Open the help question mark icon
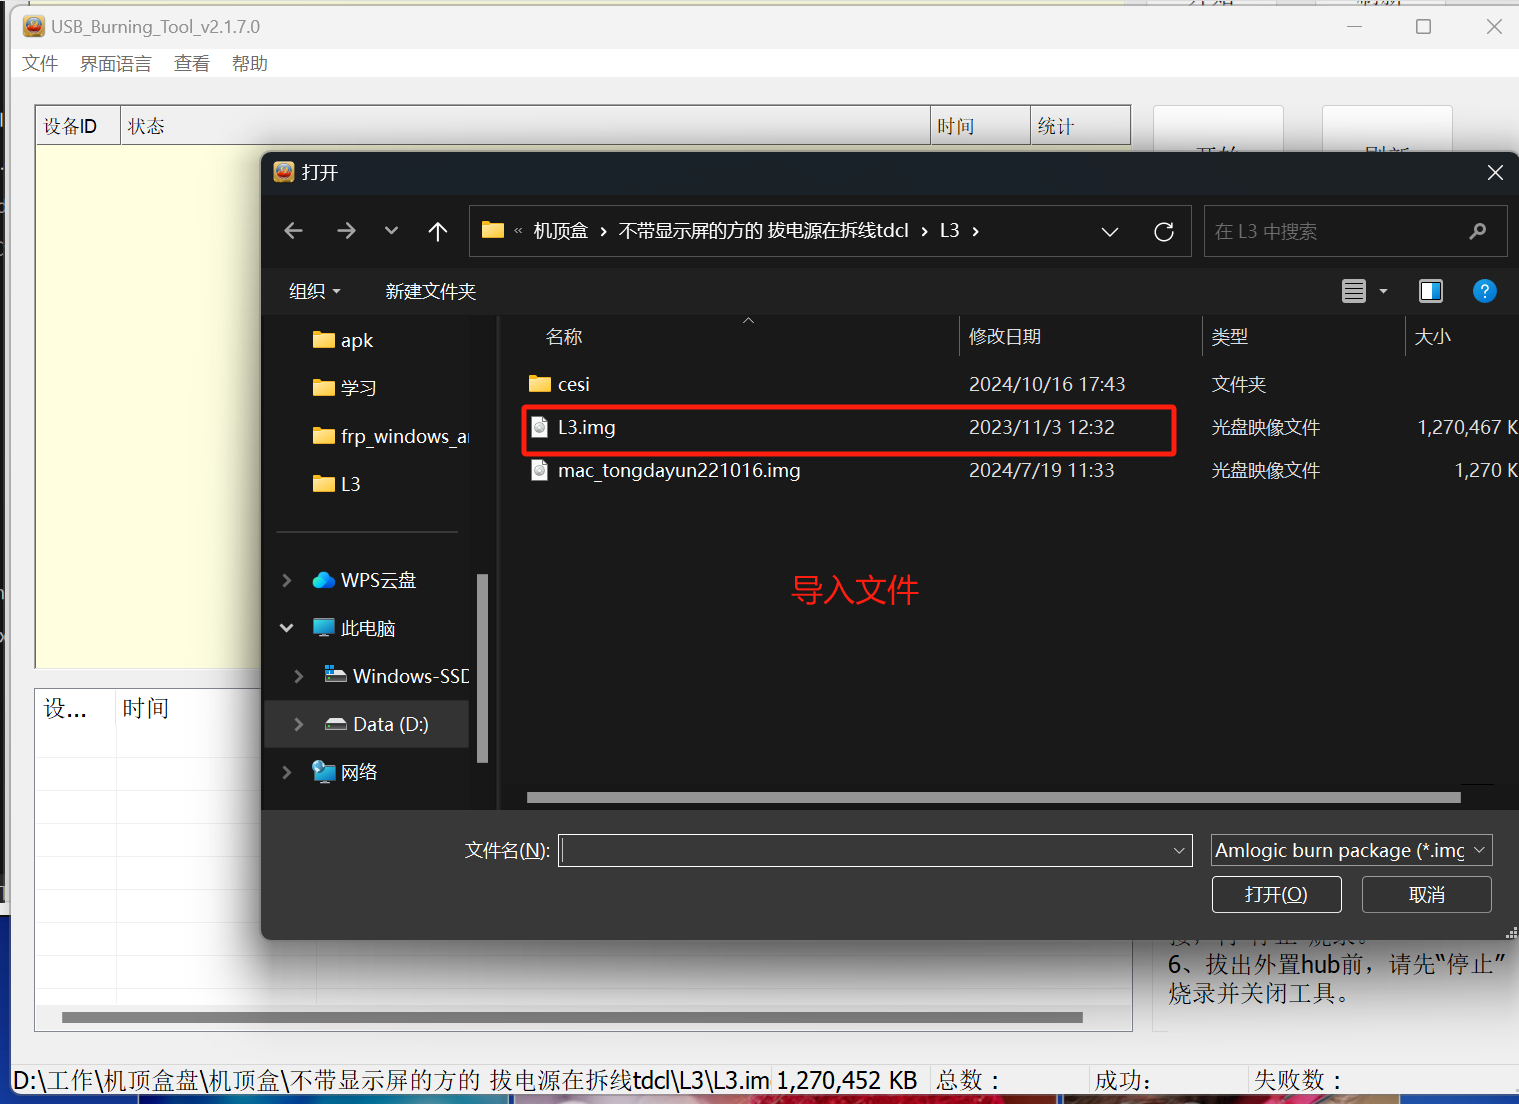Screen dimensions: 1519x1104 (1484, 291)
